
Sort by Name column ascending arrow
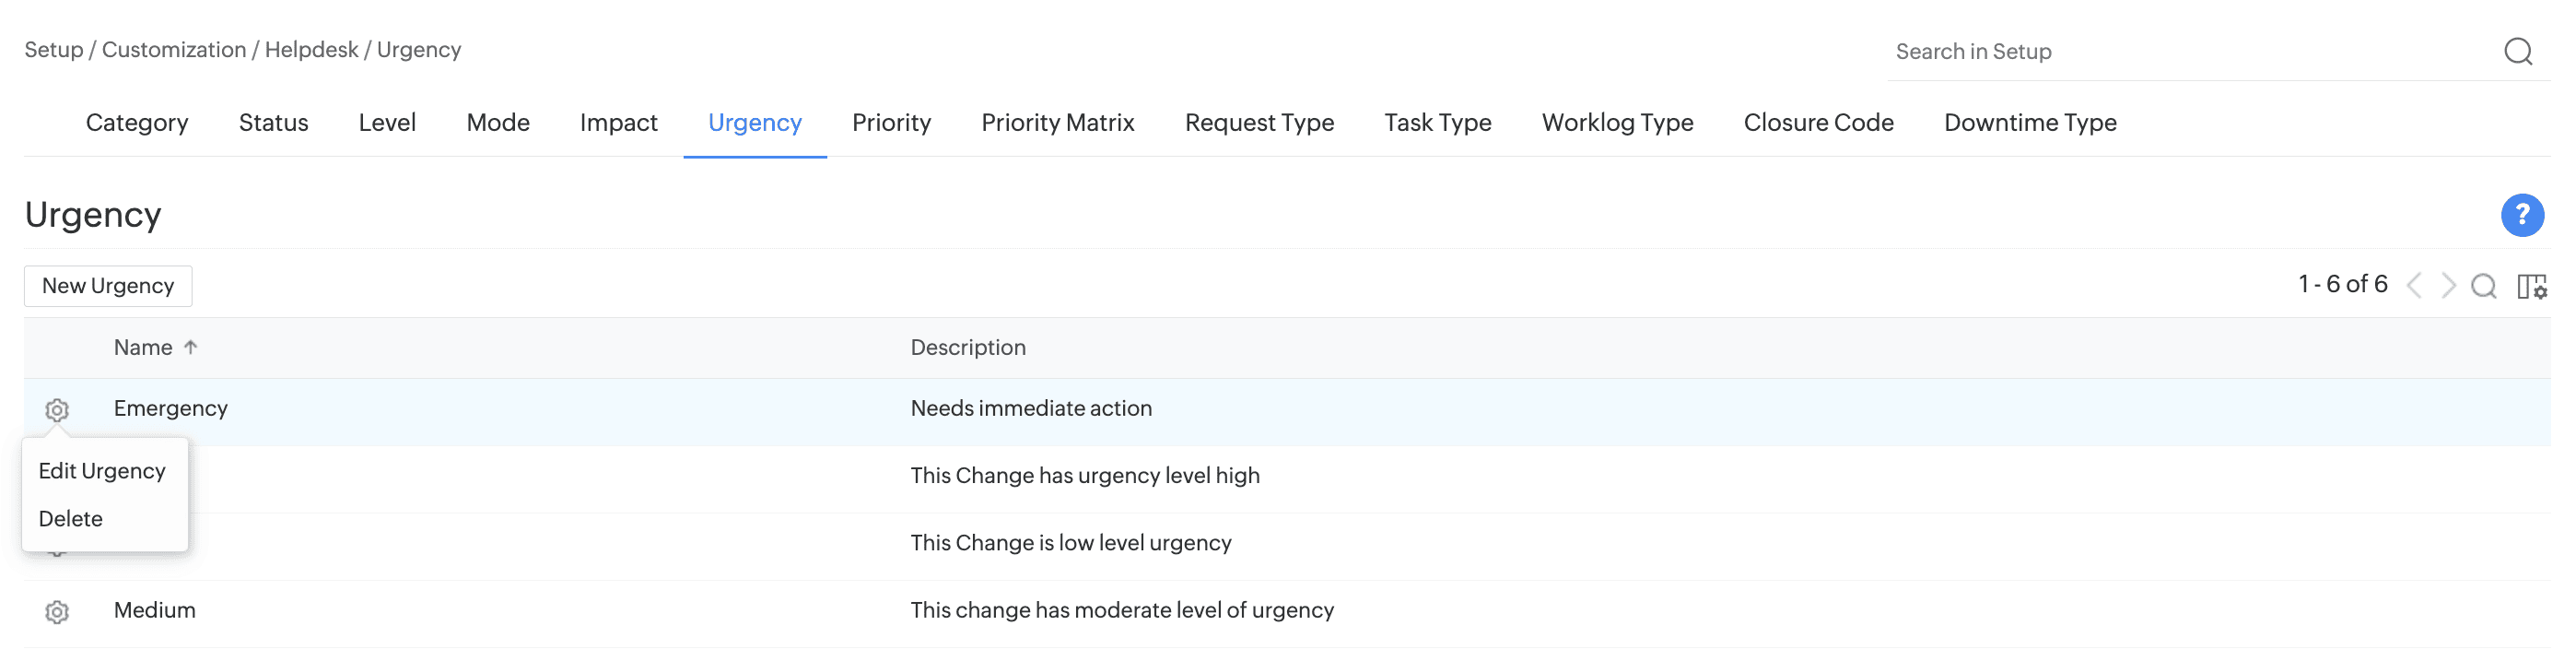tap(190, 347)
